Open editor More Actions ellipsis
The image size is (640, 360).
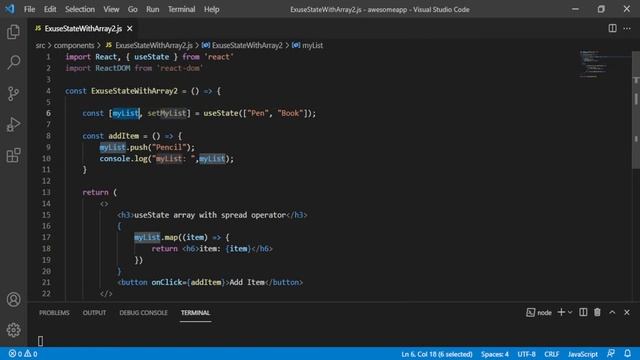pyautogui.click(x=627, y=28)
